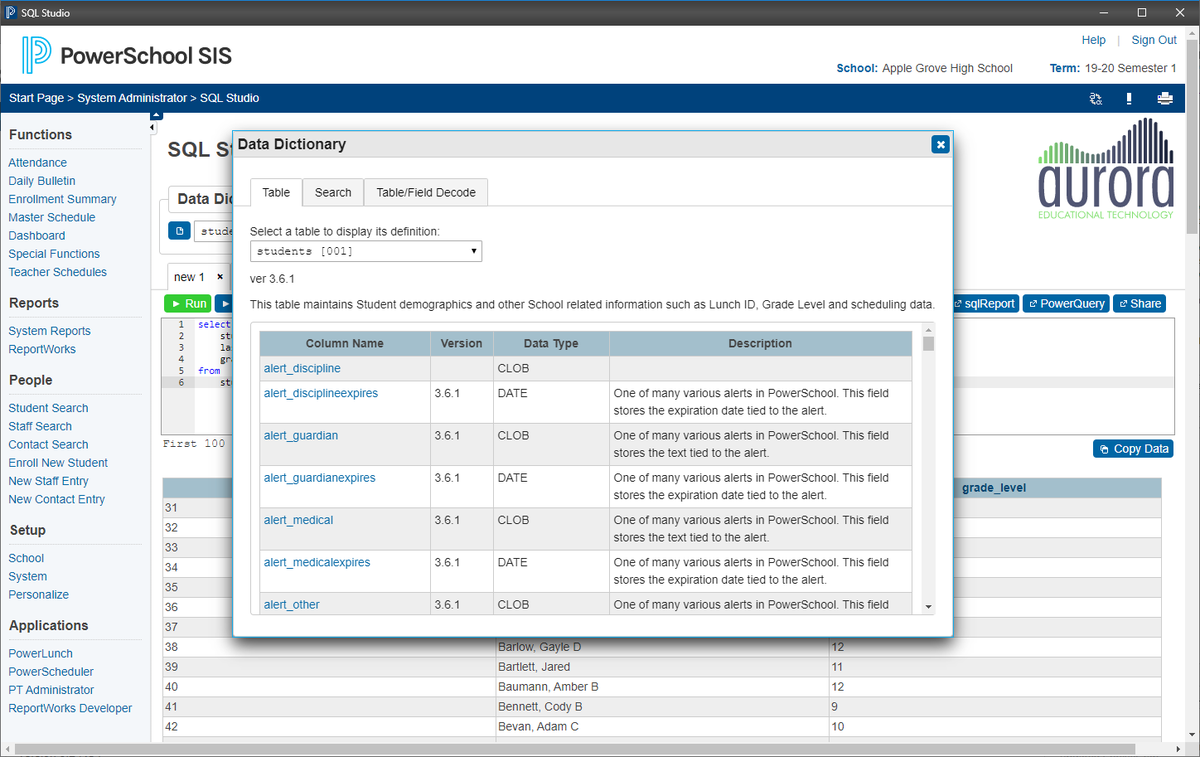
Task: Go to Start Page breadcrumb
Action: click(x=36, y=98)
